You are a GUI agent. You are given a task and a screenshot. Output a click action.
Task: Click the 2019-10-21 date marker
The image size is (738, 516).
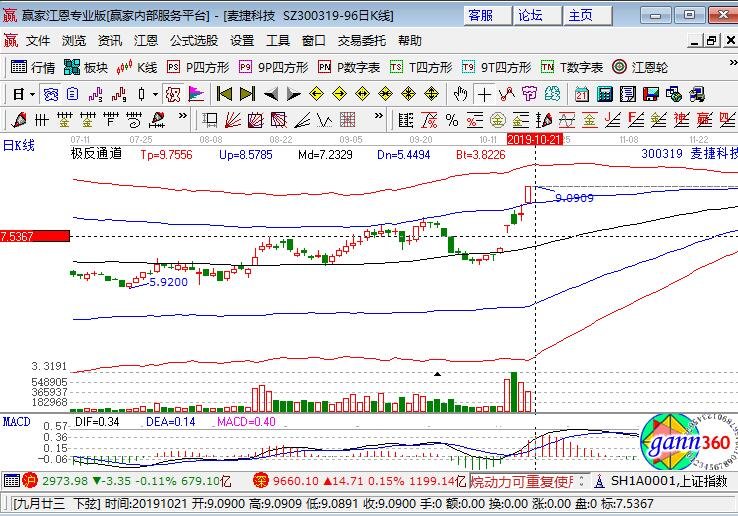pyautogui.click(x=535, y=139)
